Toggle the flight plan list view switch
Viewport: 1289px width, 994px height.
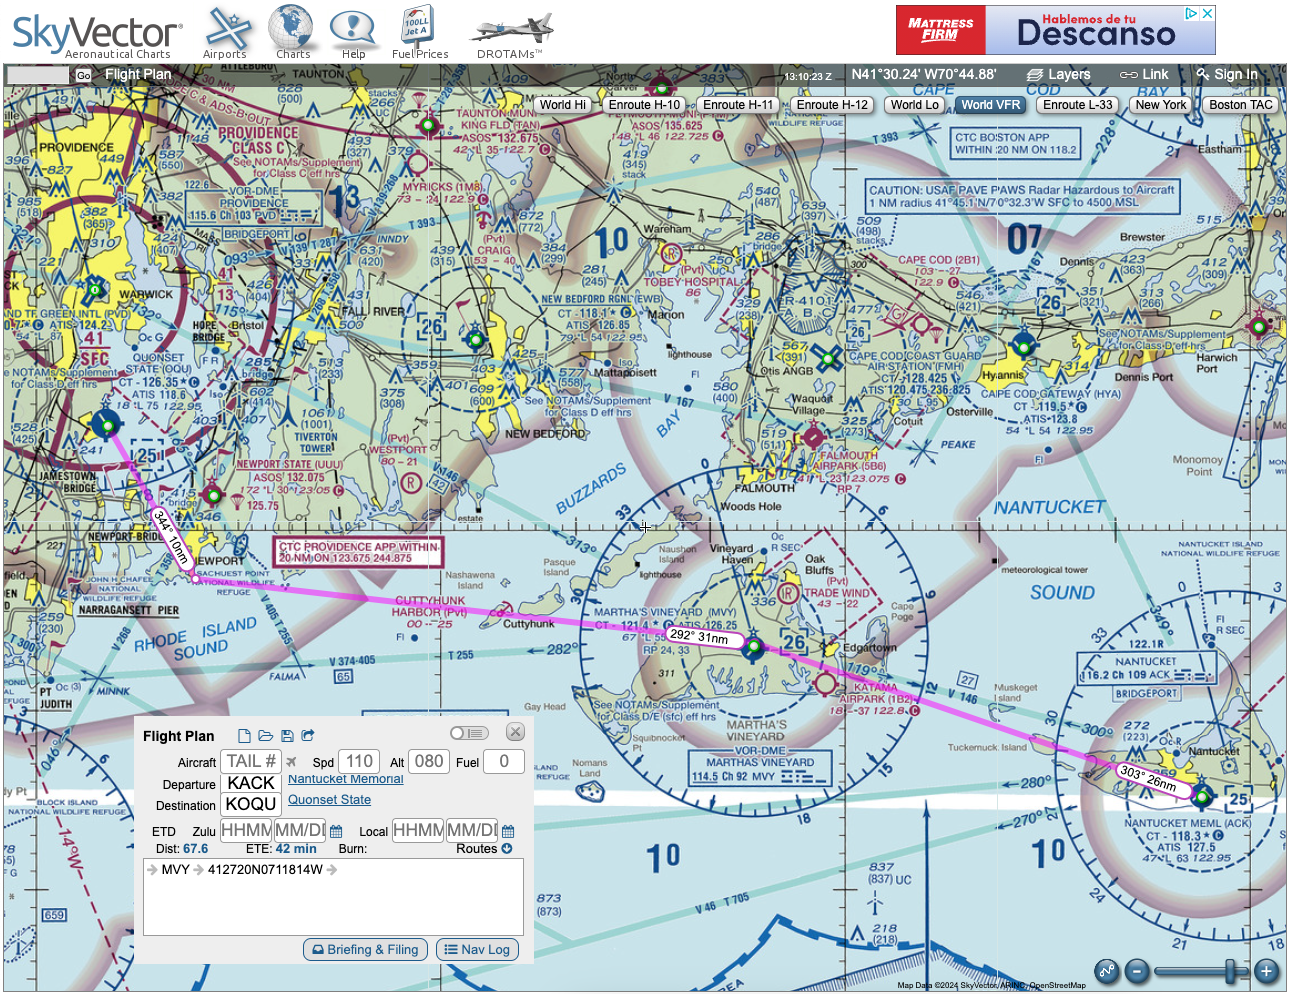point(468,733)
